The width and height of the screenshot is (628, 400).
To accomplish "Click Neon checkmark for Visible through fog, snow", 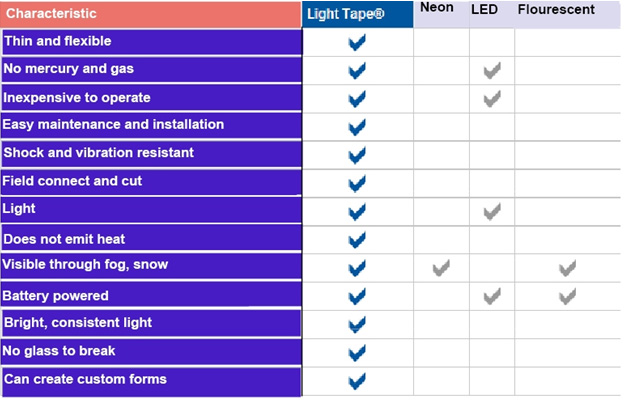I will tap(441, 268).
